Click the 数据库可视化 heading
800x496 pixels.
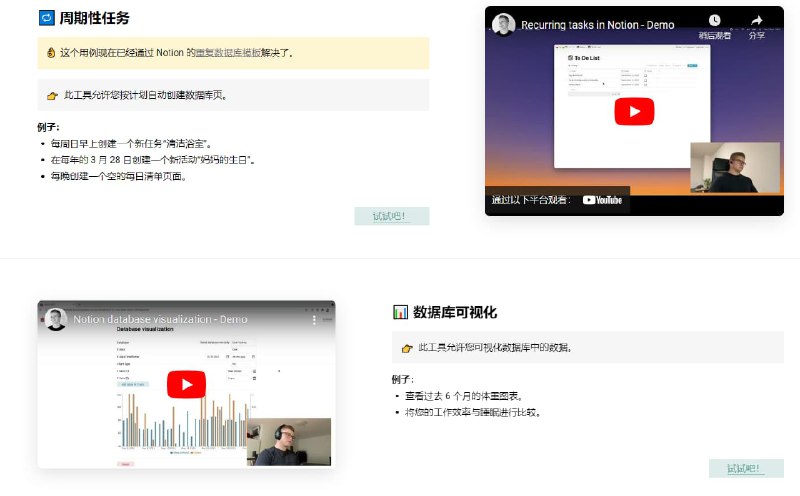(455, 312)
